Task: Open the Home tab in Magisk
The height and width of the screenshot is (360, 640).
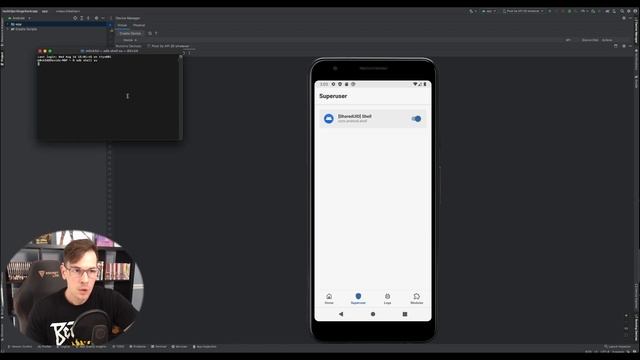Action: point(329,298)
